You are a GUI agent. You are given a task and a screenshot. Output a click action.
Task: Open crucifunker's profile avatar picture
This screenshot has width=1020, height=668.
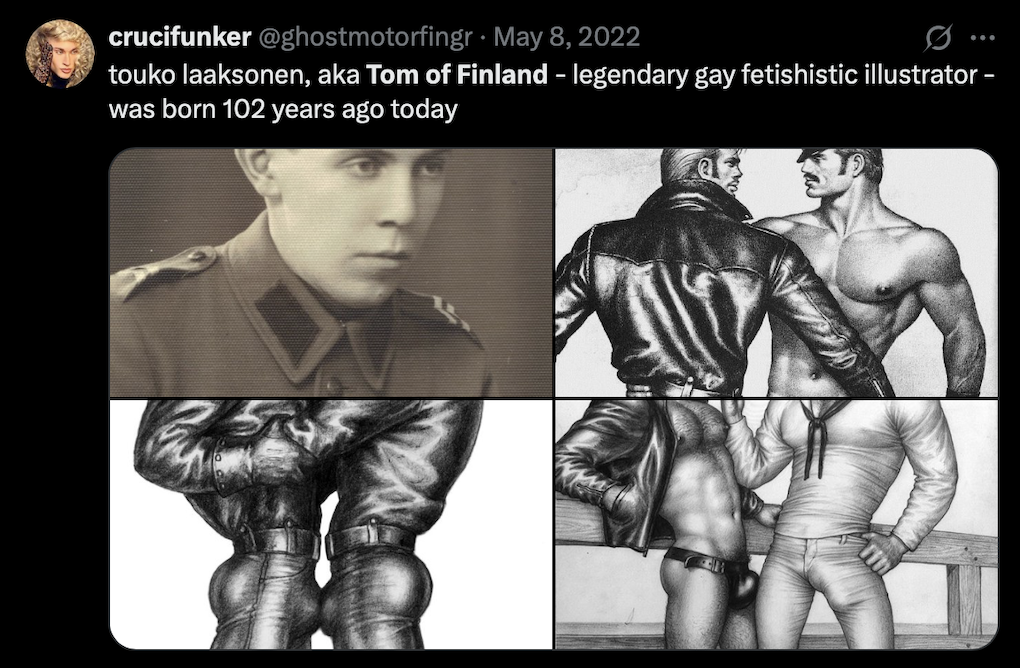[x=60, y=53]
